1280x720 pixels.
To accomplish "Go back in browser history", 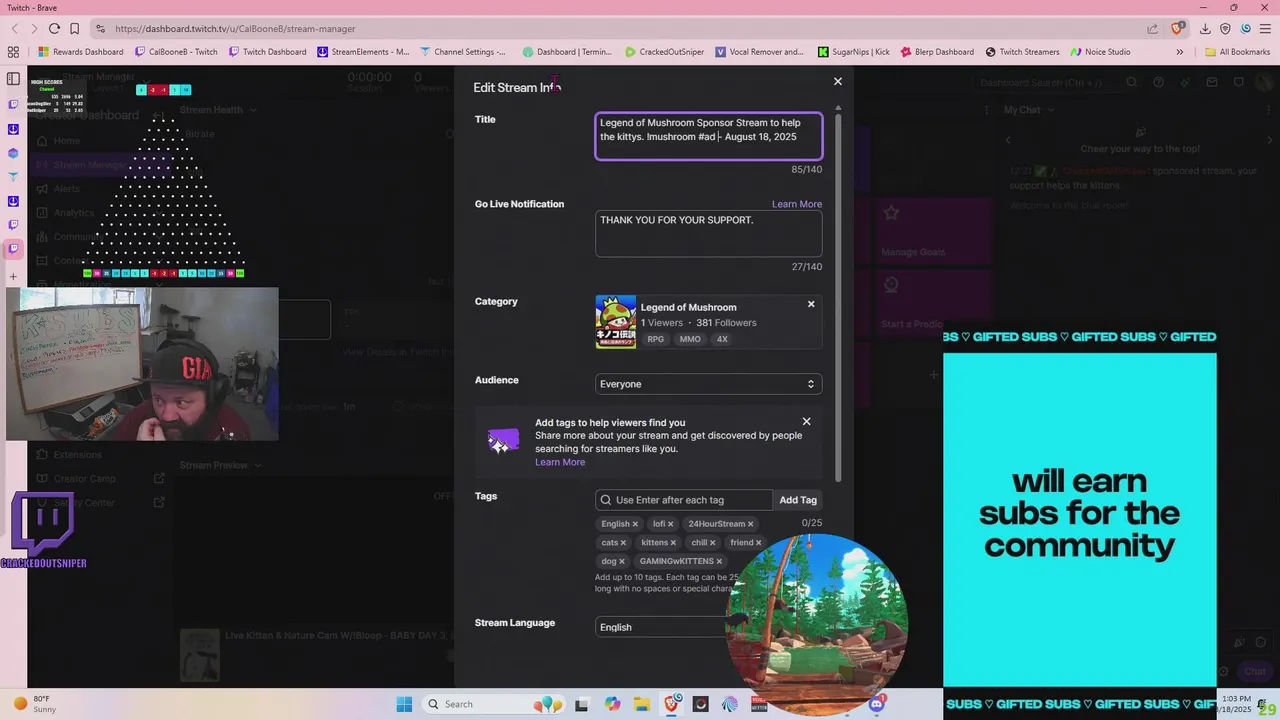I will pyautogui.click(x=13, y=28).
